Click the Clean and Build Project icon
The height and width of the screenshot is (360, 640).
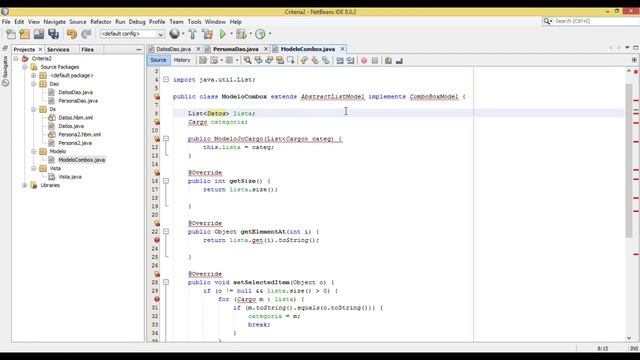(x=208, y=34)
